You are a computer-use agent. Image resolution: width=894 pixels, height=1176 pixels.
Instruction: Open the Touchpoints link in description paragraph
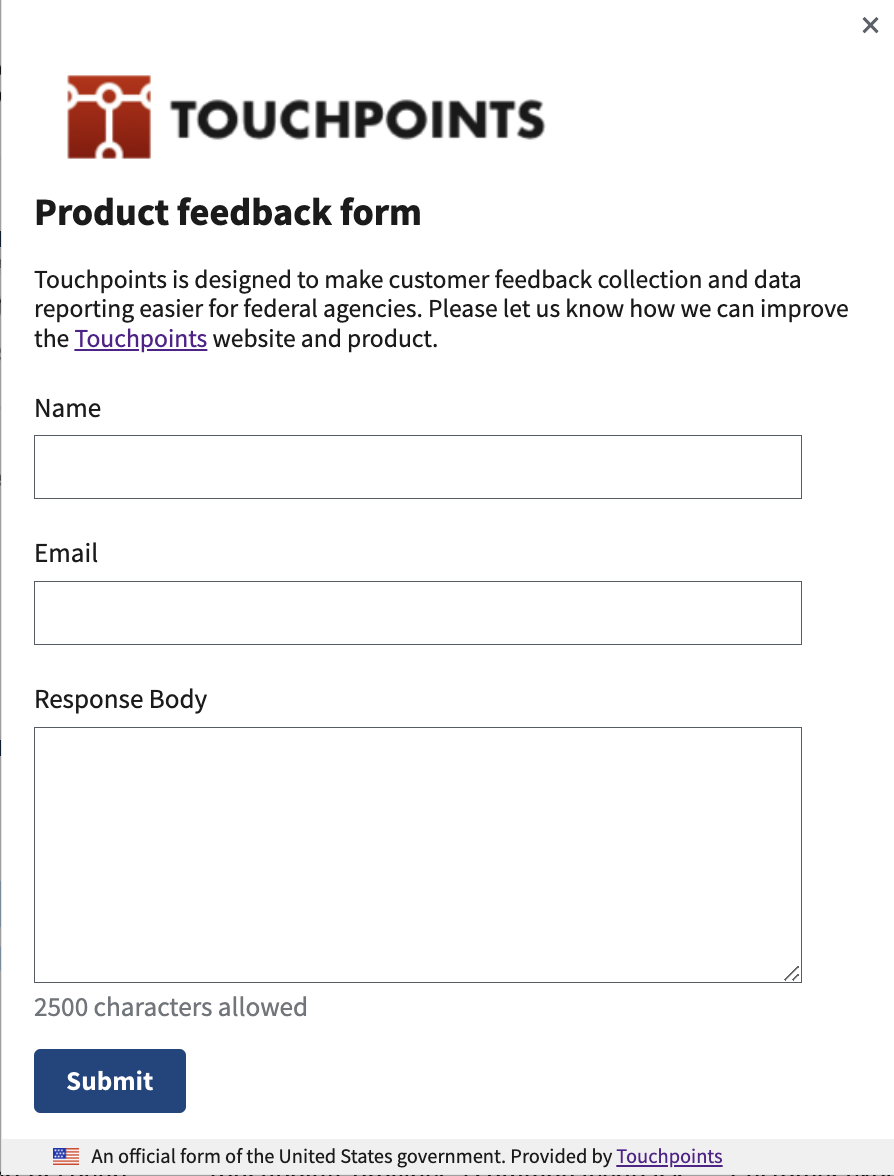pyautogui.click(x=141, y=339)
